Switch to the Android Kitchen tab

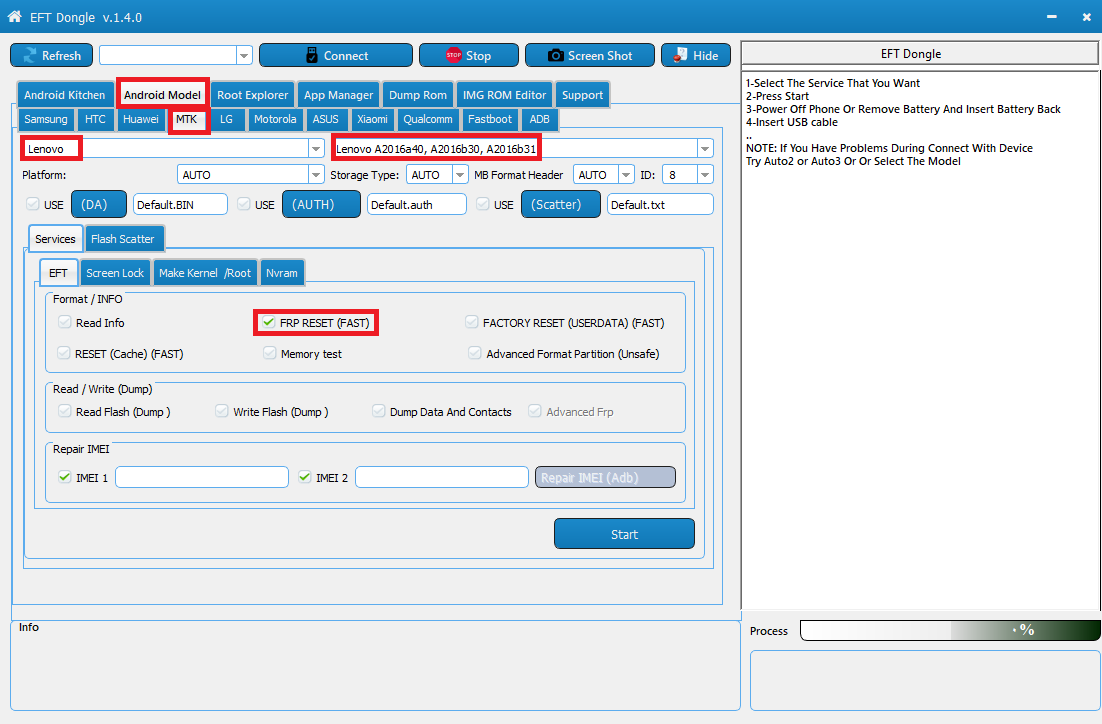[65, 95]
